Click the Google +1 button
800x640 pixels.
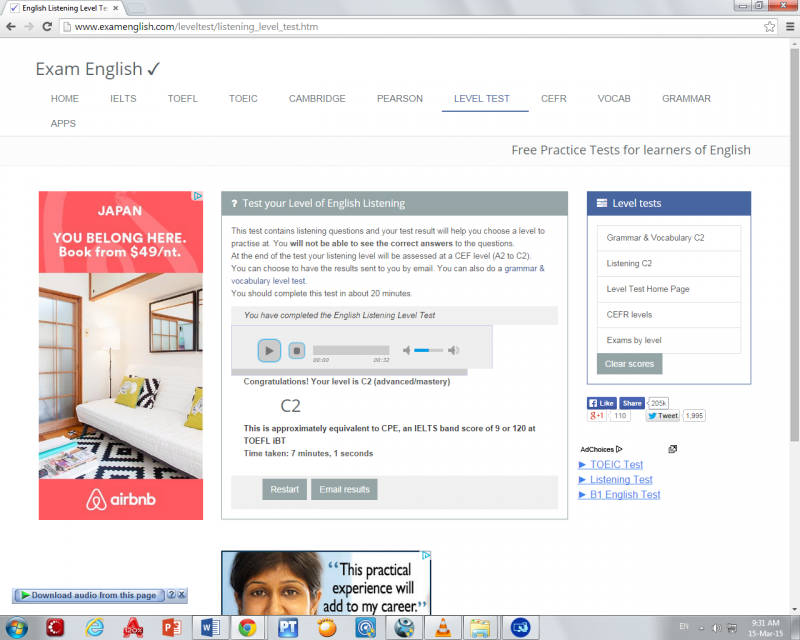[x=597, y=415]
